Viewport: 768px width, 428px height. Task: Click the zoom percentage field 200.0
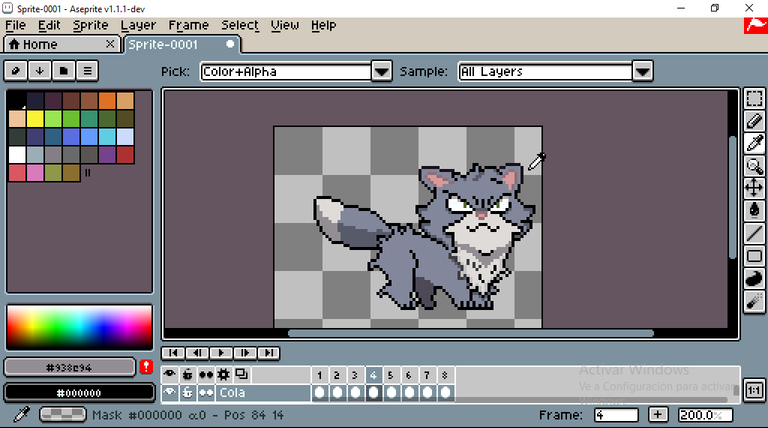point(705,415)
